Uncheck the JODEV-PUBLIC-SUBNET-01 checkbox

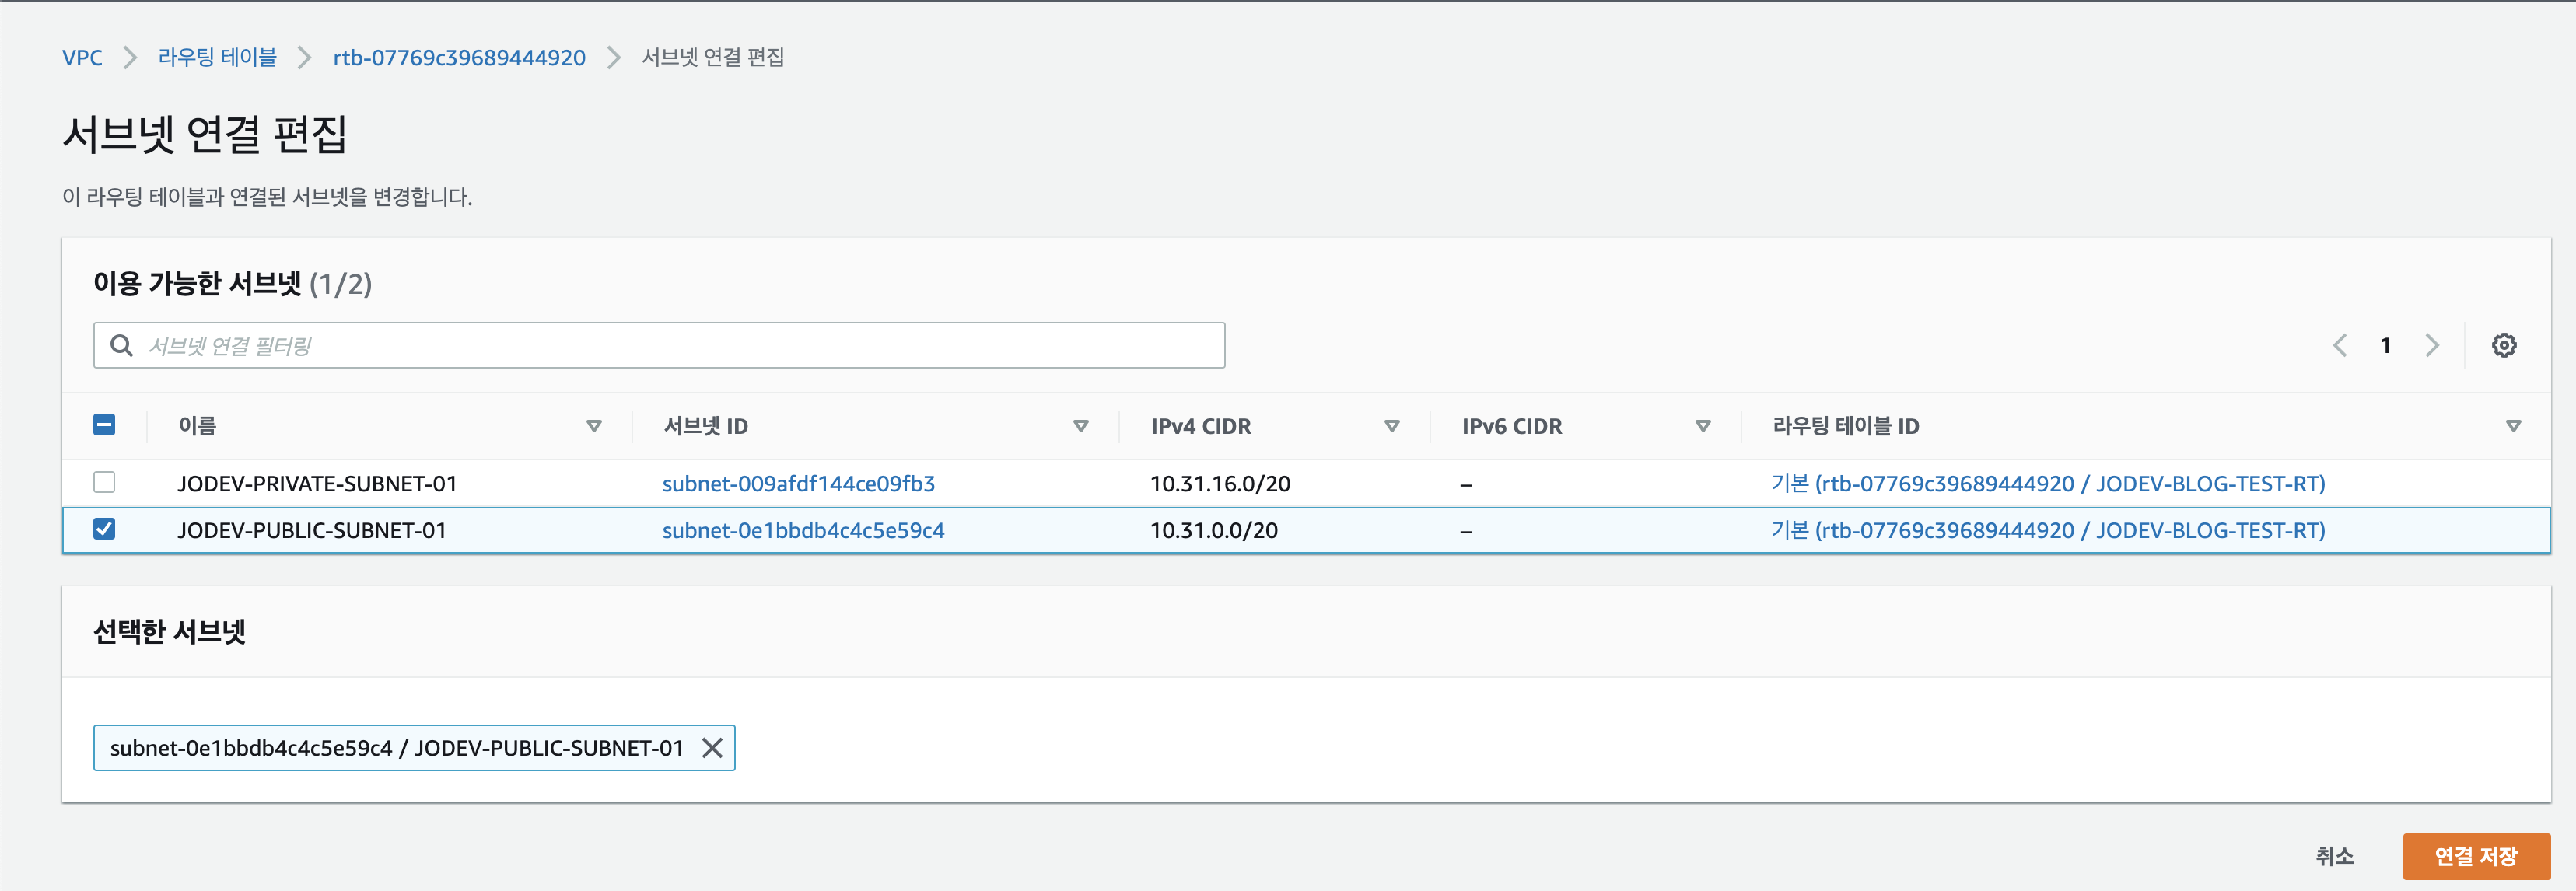coord(104,529)
